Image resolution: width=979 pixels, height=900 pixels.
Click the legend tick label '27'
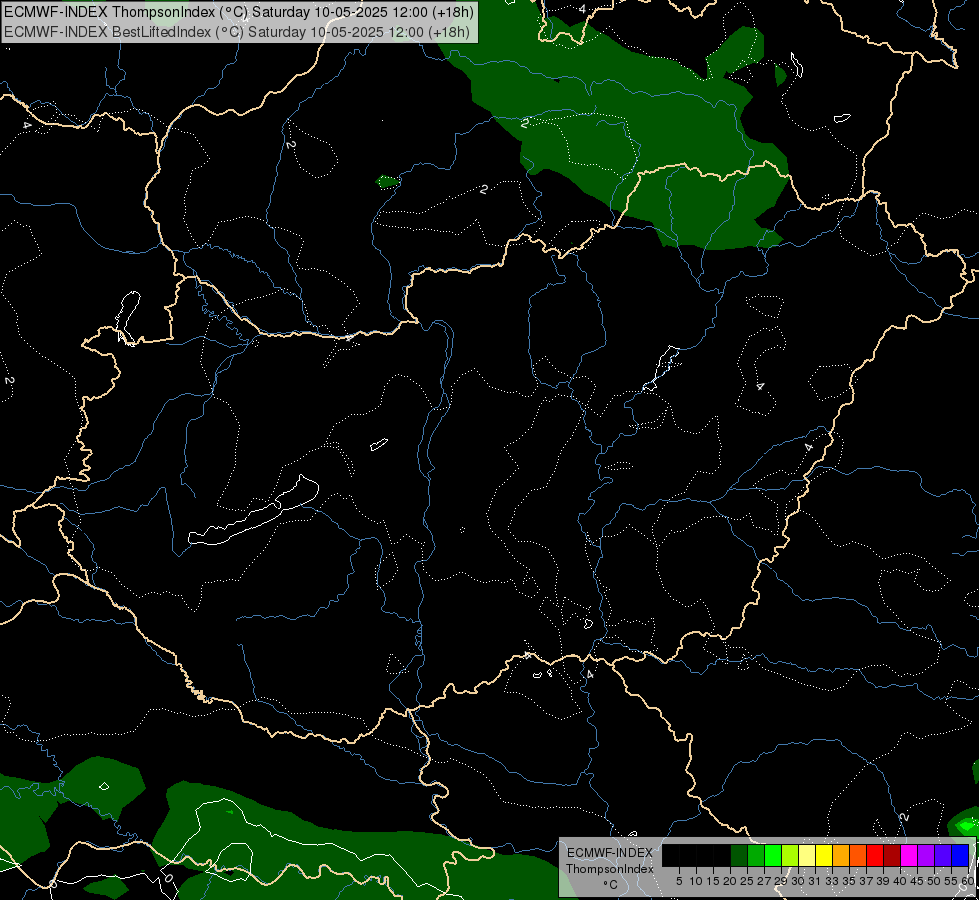pos(764,881)
